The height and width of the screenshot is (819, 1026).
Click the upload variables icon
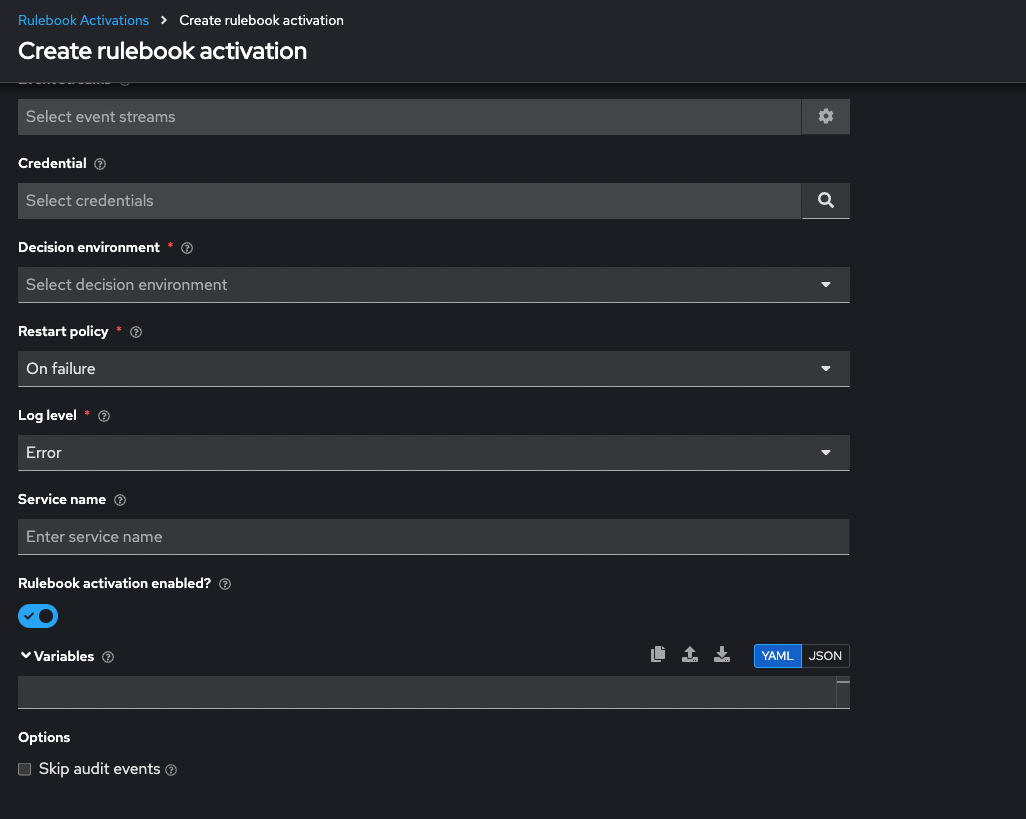pos(689,655)
